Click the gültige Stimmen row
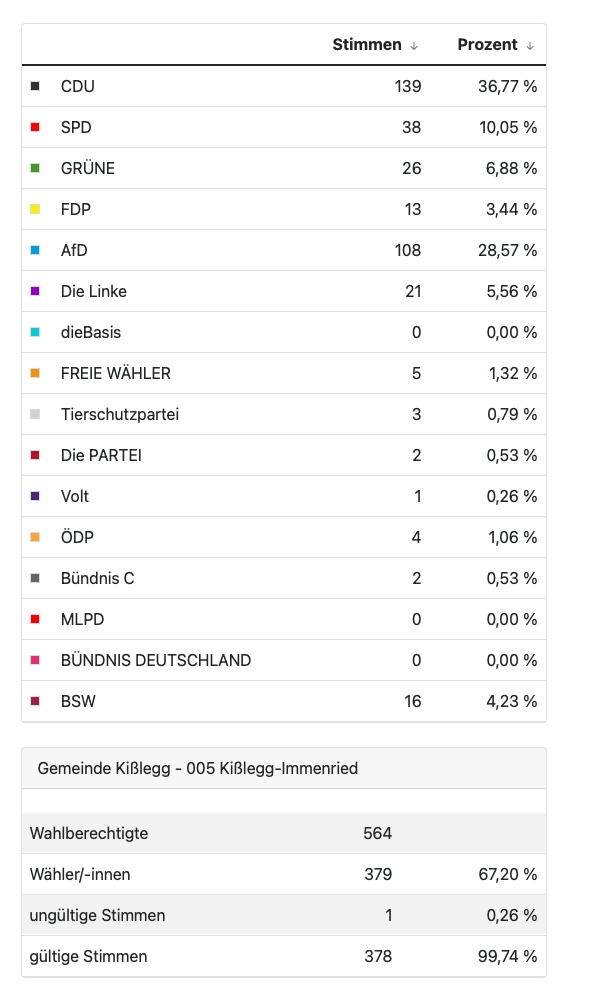 pyautogui.click(x=89, y=956)
